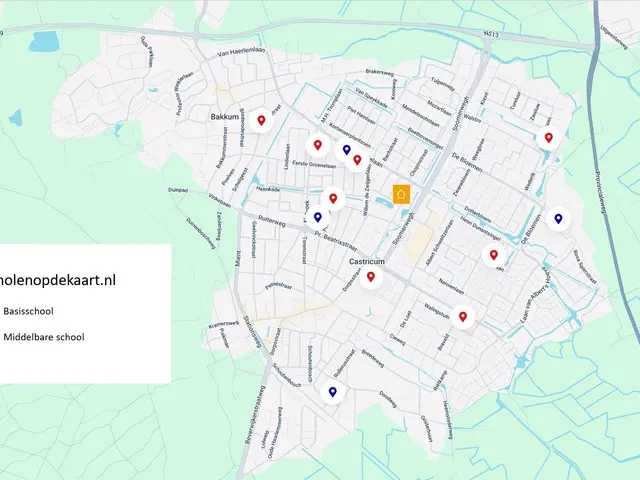The width and height of the screenshot is (640, 480).
Task: Click the Pr. Beatrixstraat label
Action: pos(336,242)
